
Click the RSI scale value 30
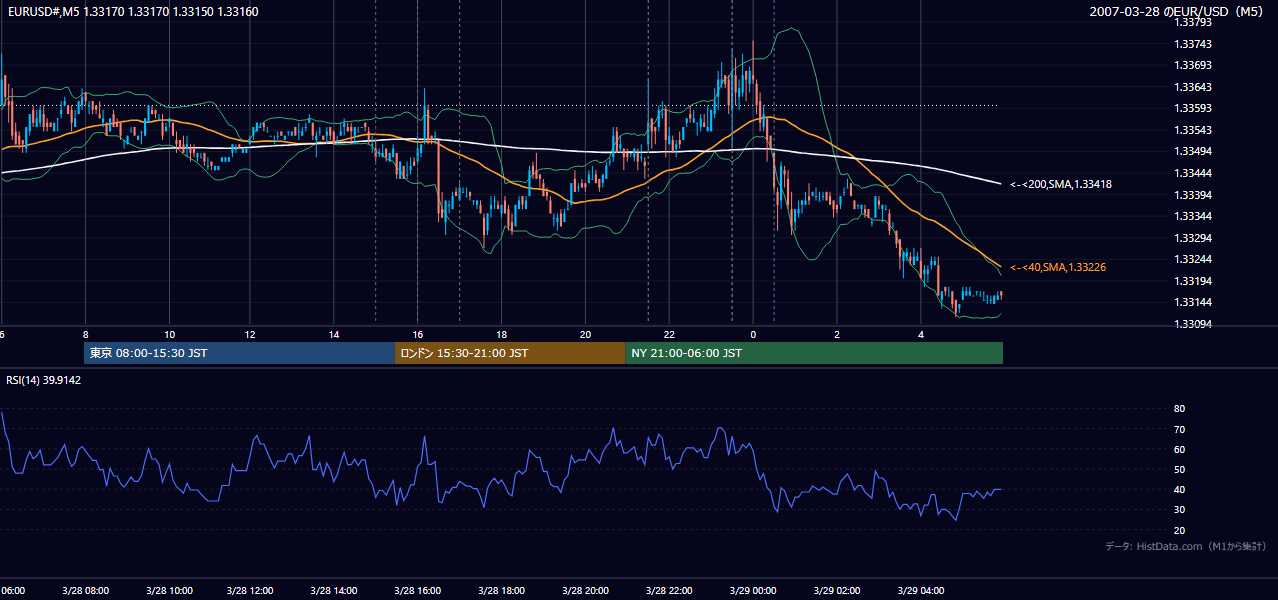click(1179, 510)
